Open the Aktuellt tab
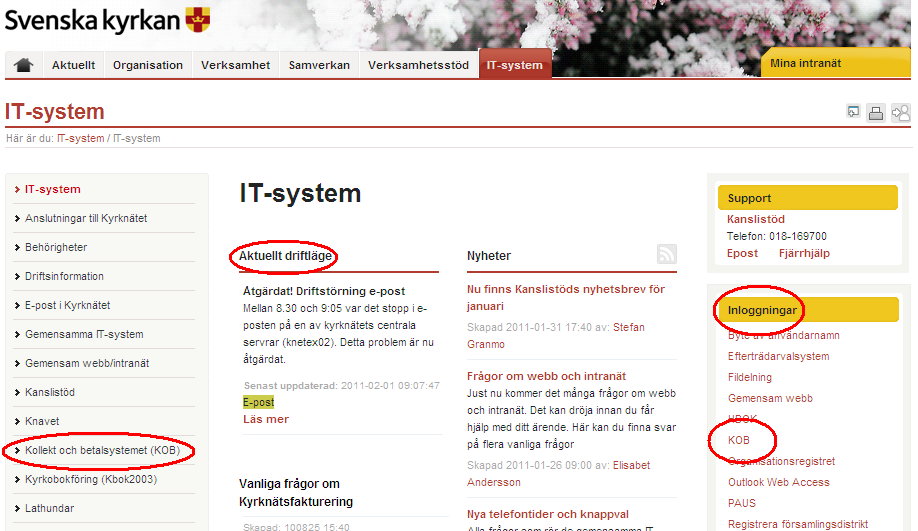The image size is (918, 531). pyautogui.click(x=73, y=65)
